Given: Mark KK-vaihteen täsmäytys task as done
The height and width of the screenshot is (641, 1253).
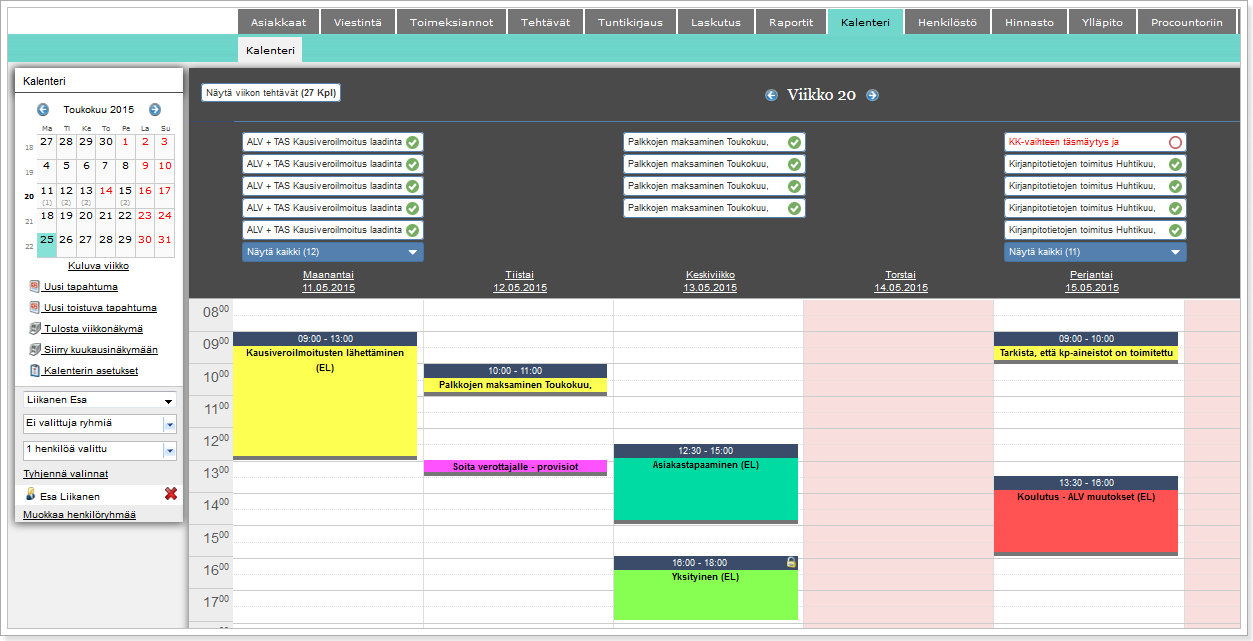Looking at the screenshot, I should pos(1175,142).
